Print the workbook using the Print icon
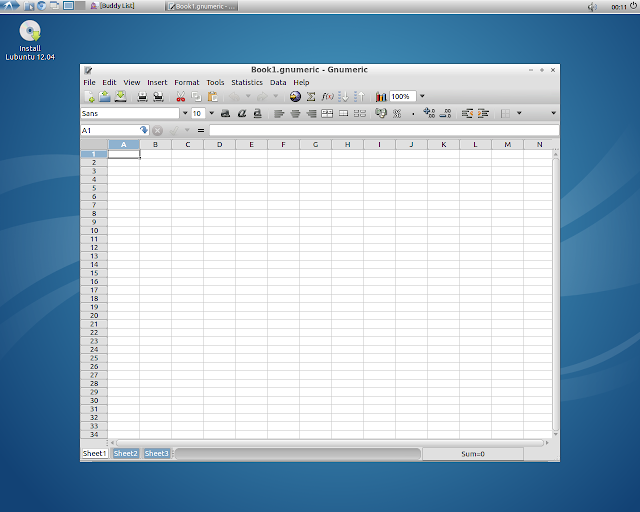This screenshot has height=512, width=640. pyautogui.click(x=142, y=97)
